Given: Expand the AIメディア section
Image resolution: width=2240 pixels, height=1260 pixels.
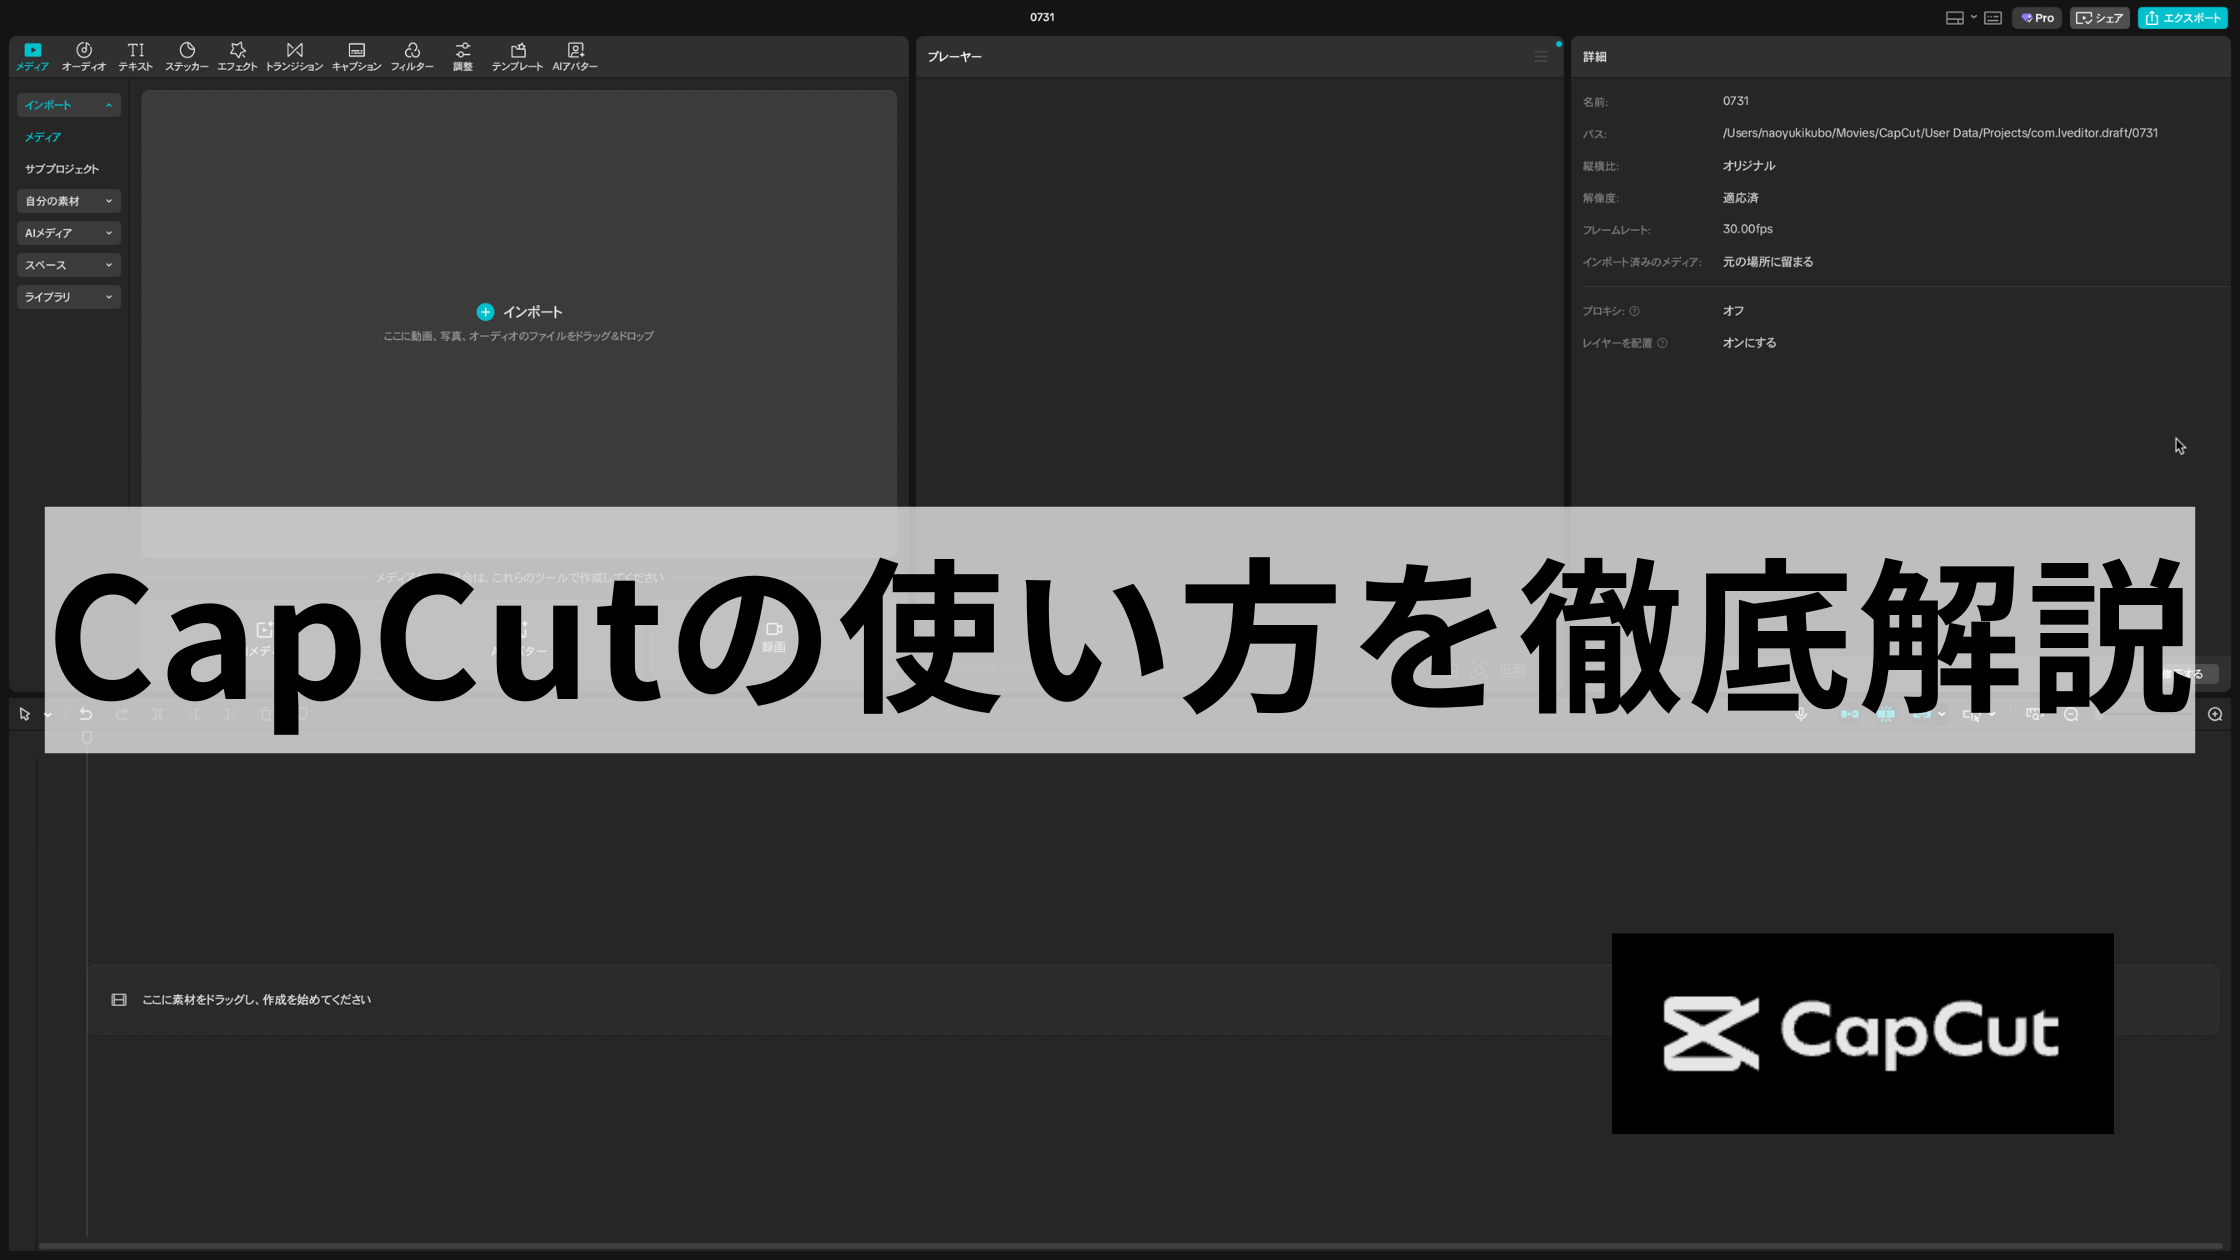Looking at the screenshot, I should tap(69, 233).
